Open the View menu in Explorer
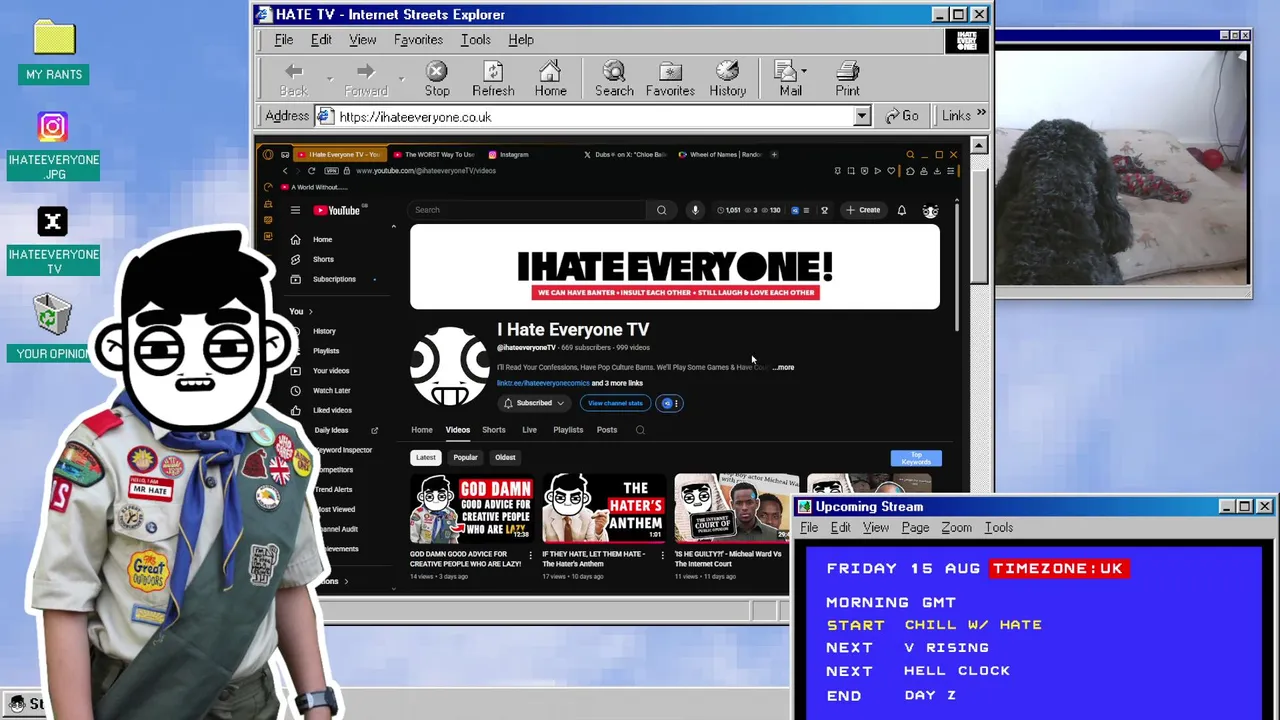The width and height of the screenshot is (1280, 720). coord(362,40)
